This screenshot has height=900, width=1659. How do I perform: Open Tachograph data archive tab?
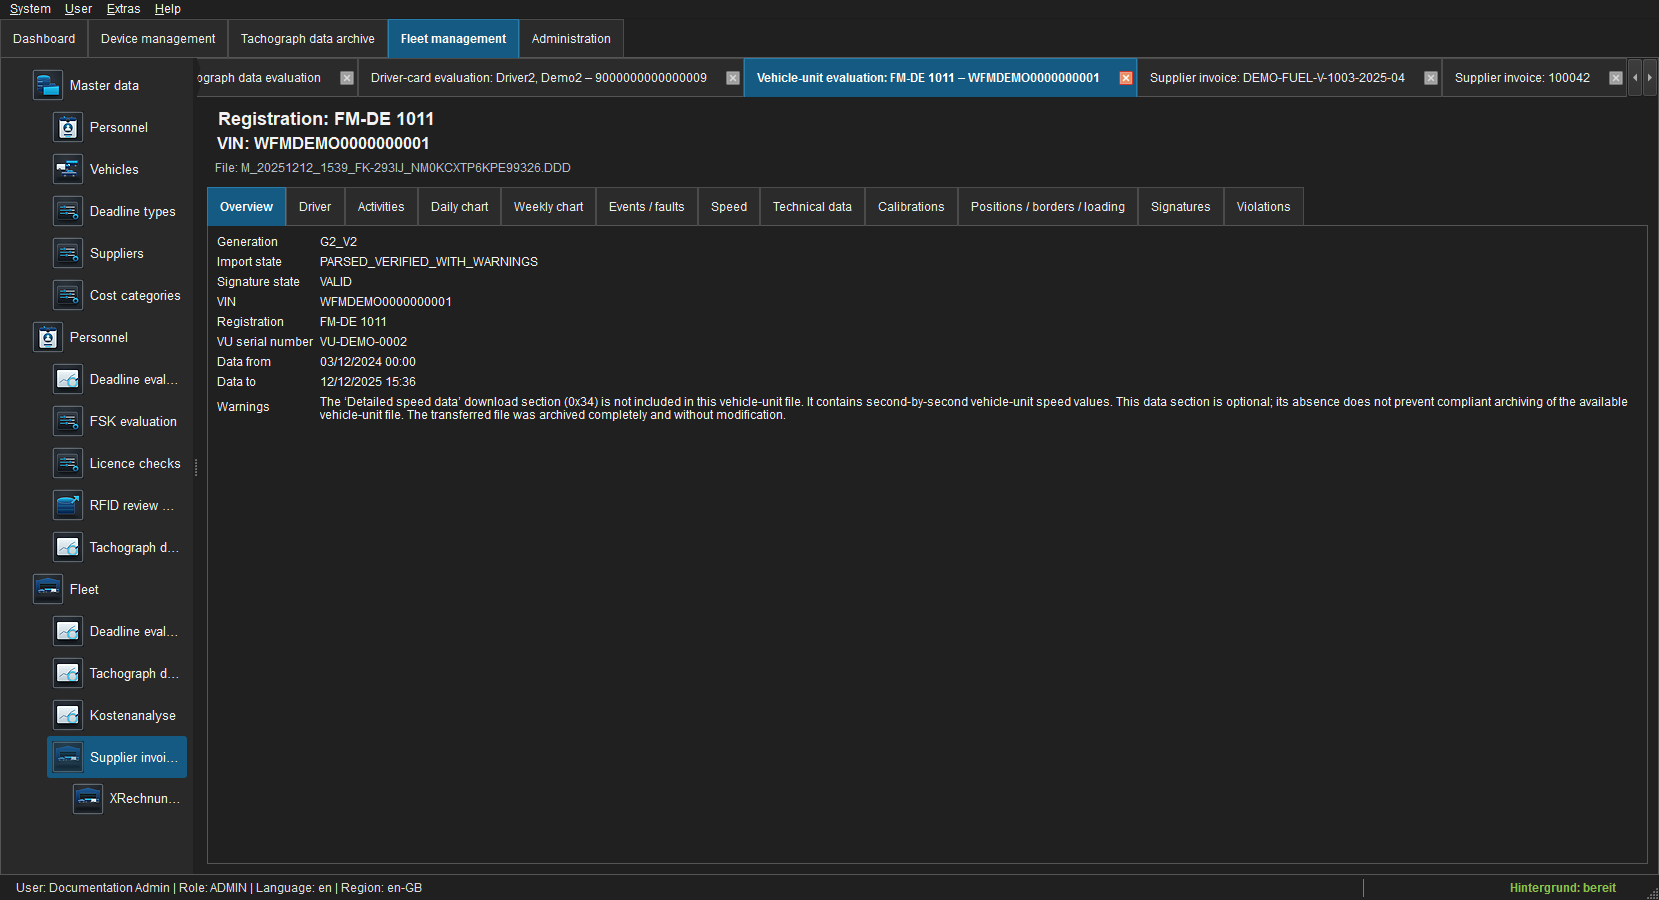(308, 39)
